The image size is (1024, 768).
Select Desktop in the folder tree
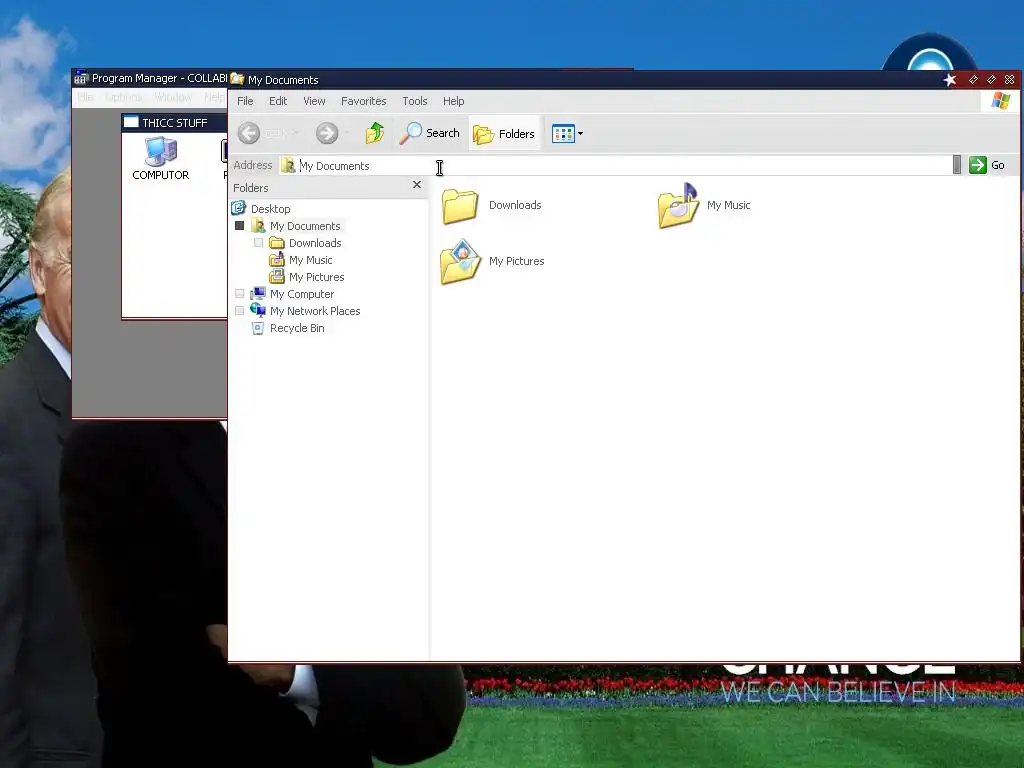pyautogui.click(x=270, y=209)
